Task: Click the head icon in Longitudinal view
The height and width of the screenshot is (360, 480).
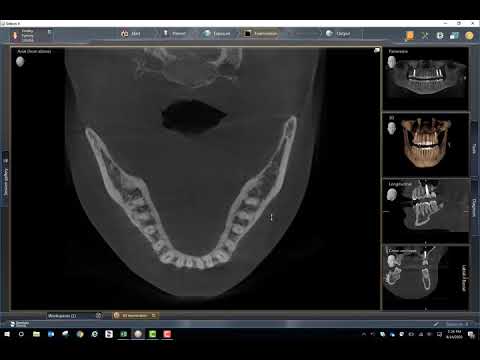Action: coord(392,194)
